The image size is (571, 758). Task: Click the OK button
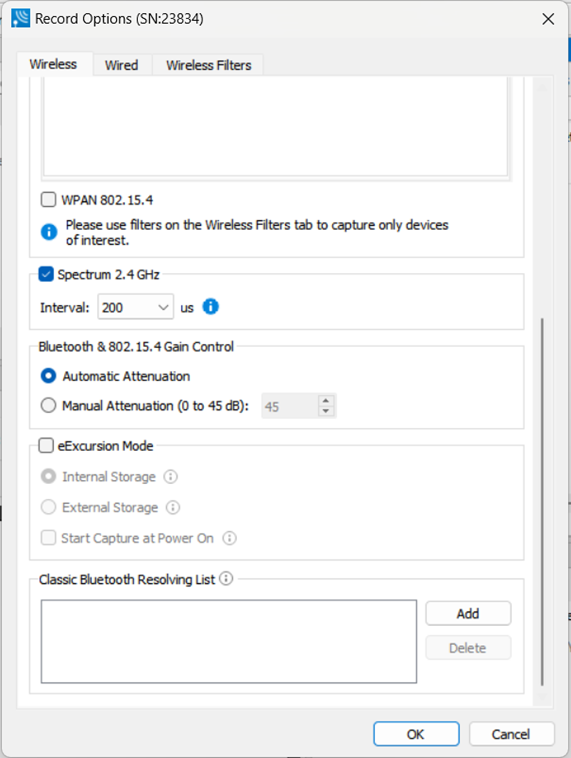(x=416, y=734)
